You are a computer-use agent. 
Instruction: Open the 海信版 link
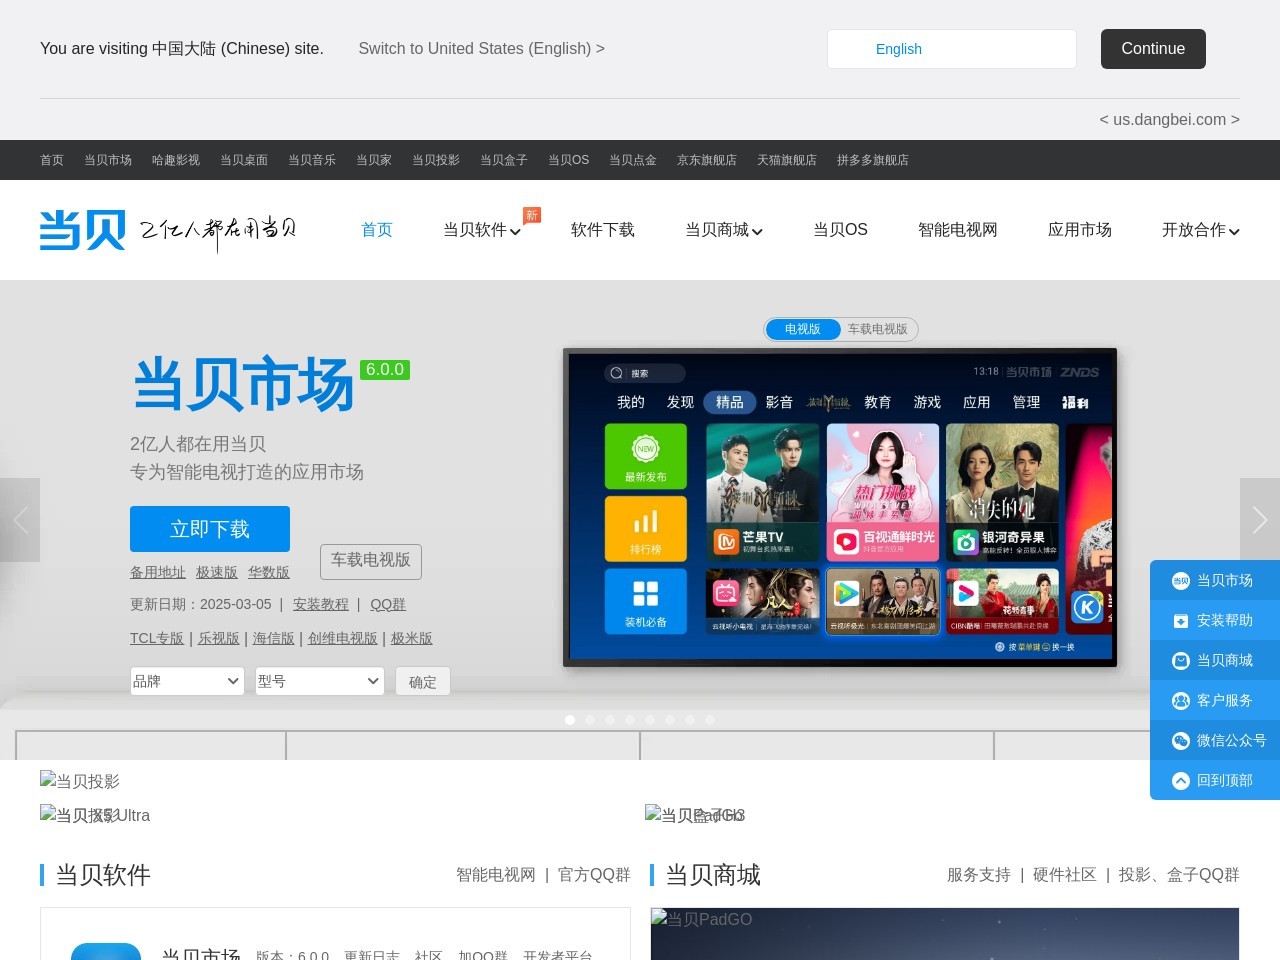273,638
